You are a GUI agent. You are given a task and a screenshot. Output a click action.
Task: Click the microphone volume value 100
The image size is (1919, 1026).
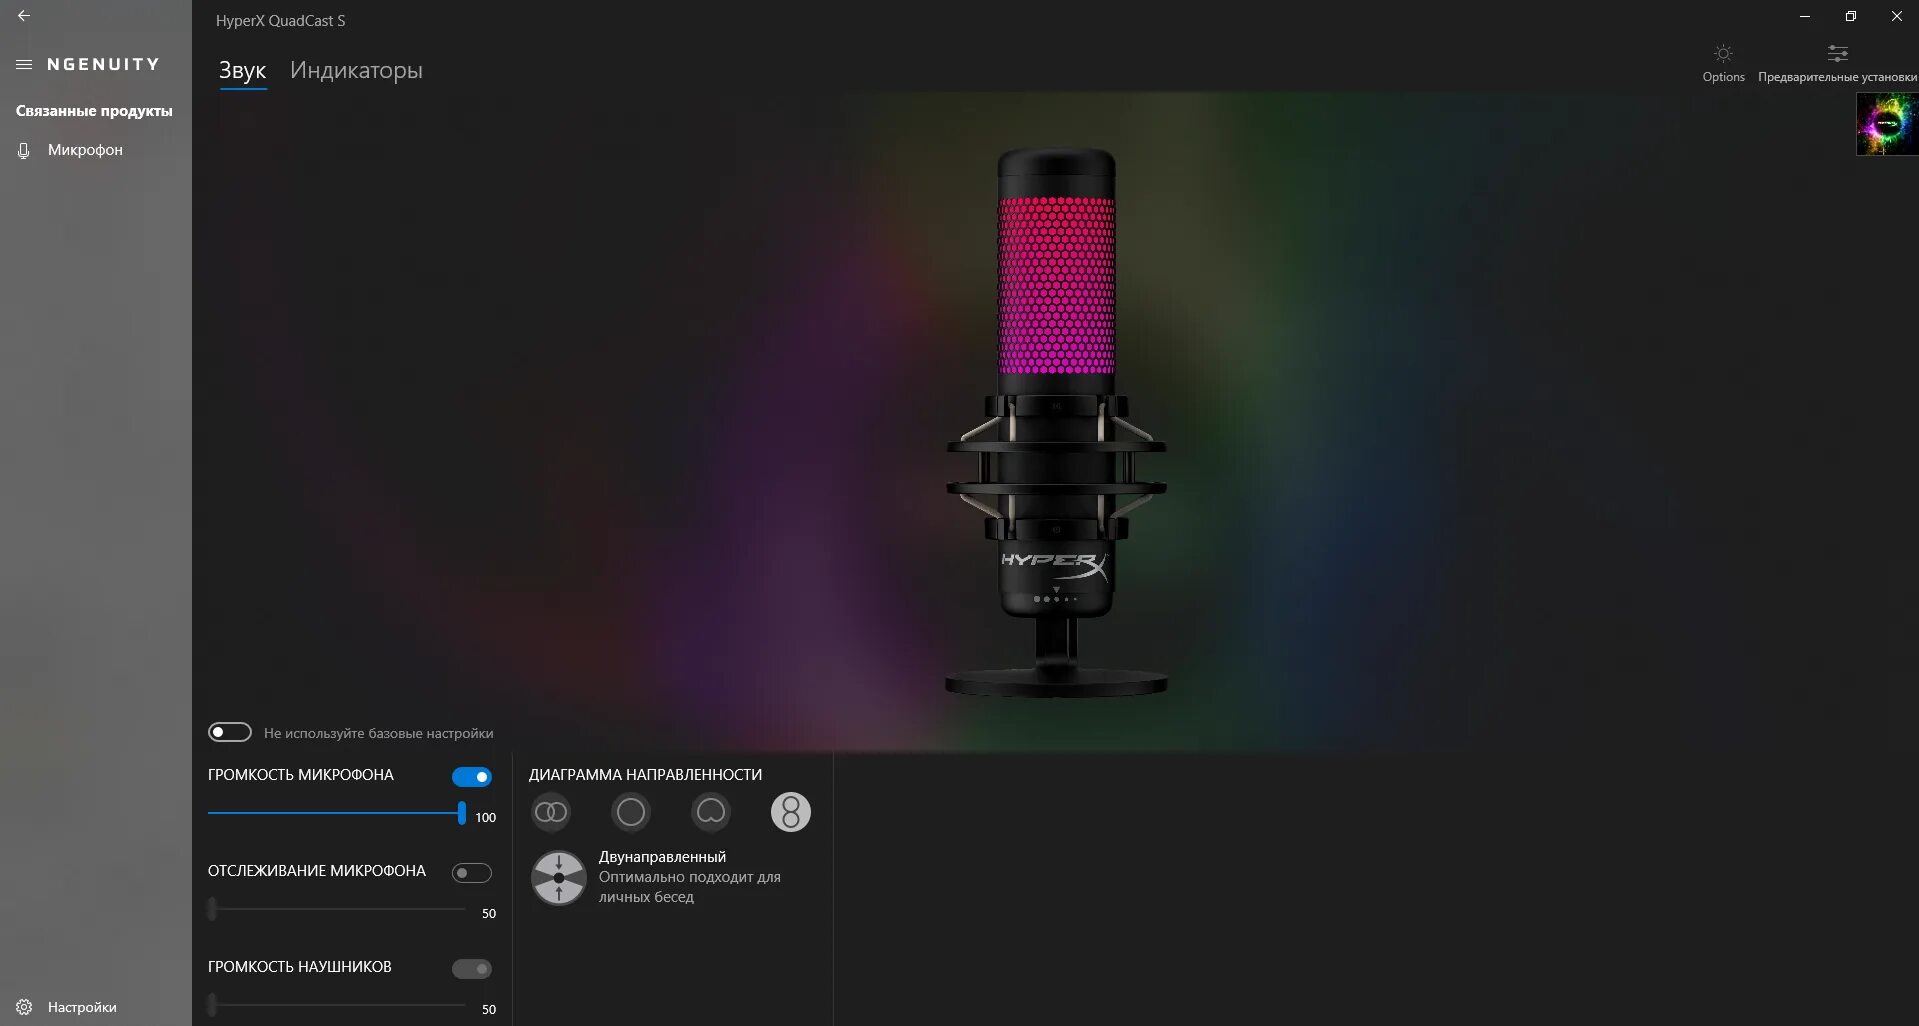pos(485,817)
